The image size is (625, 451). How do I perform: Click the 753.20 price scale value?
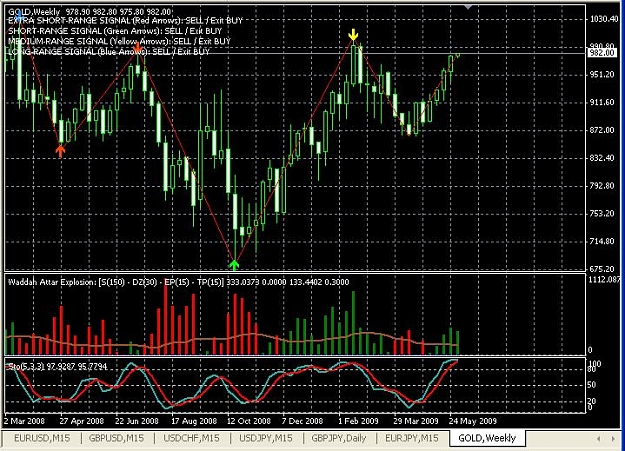[602, 213]
